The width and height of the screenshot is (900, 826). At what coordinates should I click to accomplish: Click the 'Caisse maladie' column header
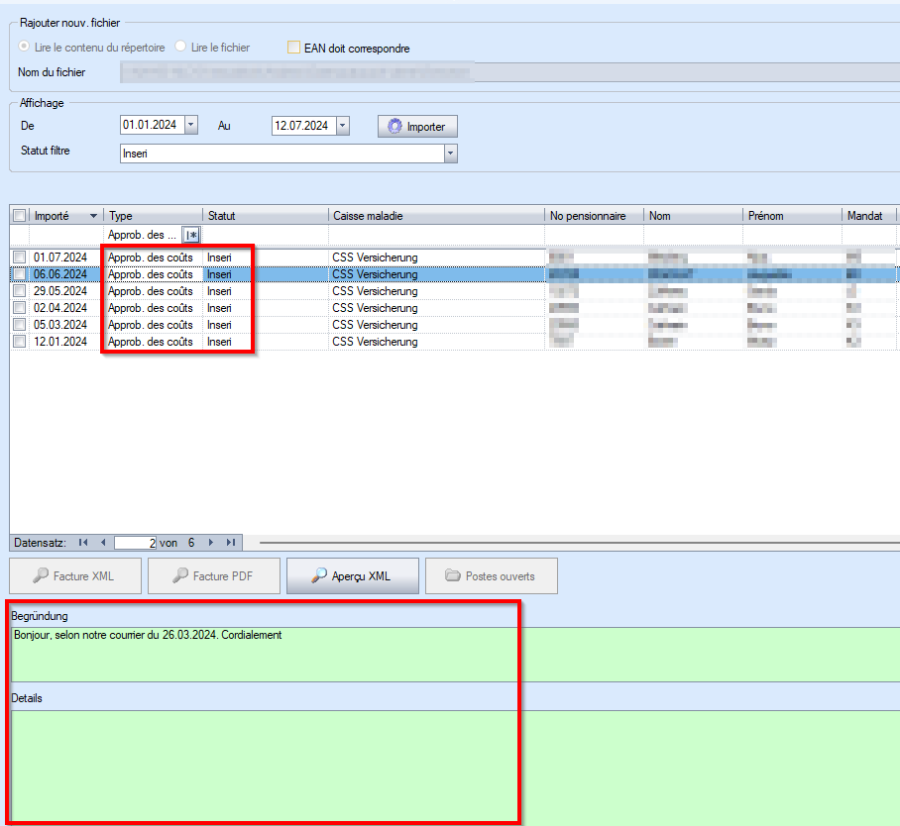pos(436,216)
